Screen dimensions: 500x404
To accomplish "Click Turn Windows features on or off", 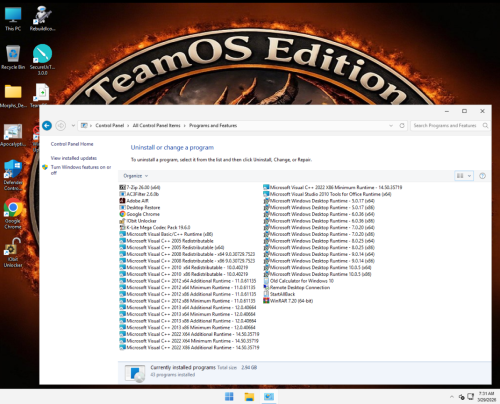I will (x=81, y=170).
